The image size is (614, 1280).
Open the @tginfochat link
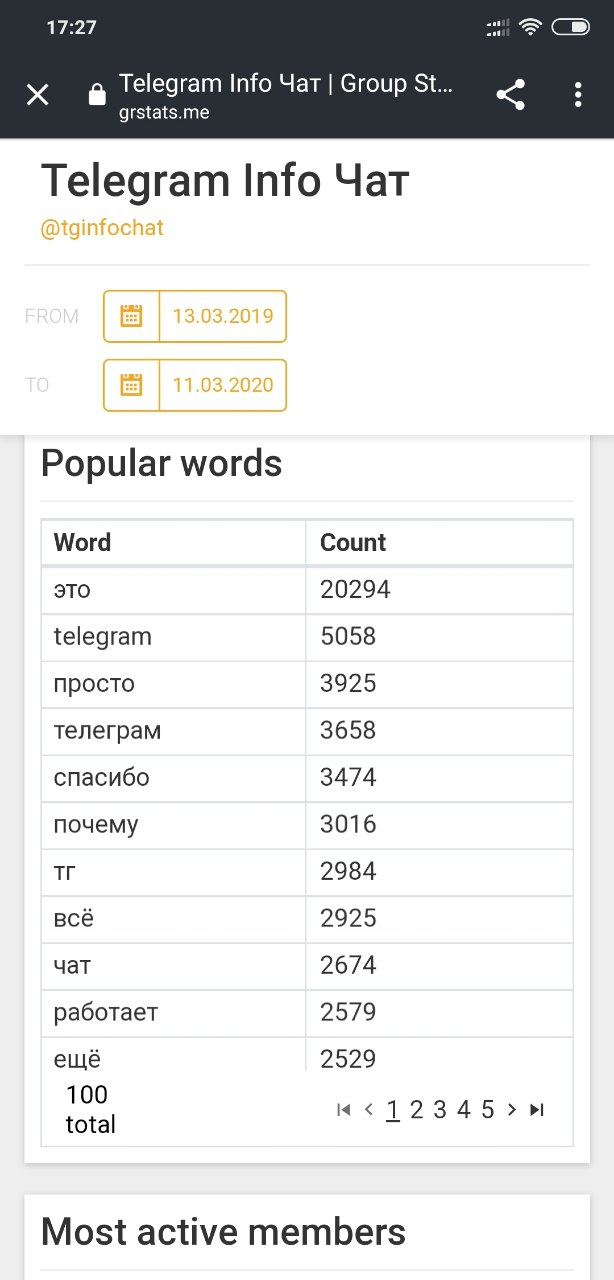click(102, 228)
